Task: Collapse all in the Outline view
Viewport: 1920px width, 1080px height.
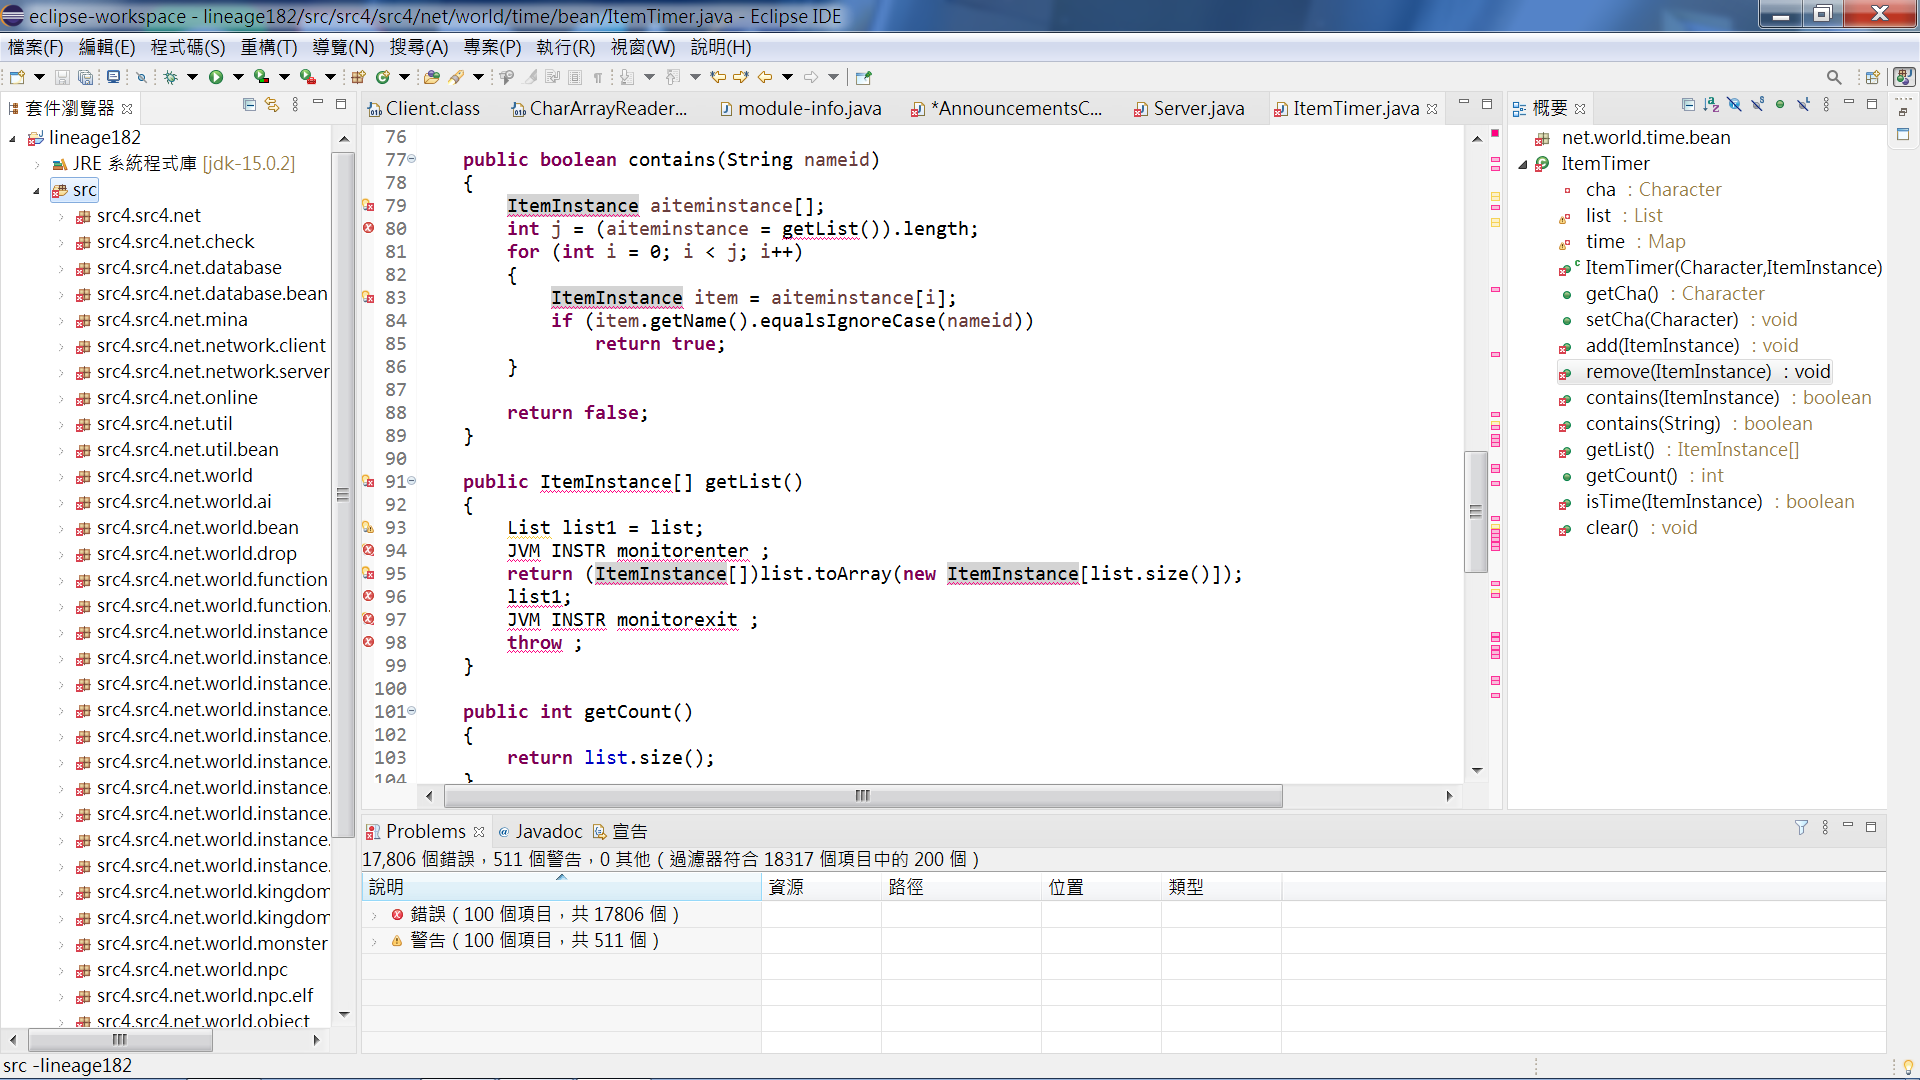Action: click(1688, 105)
